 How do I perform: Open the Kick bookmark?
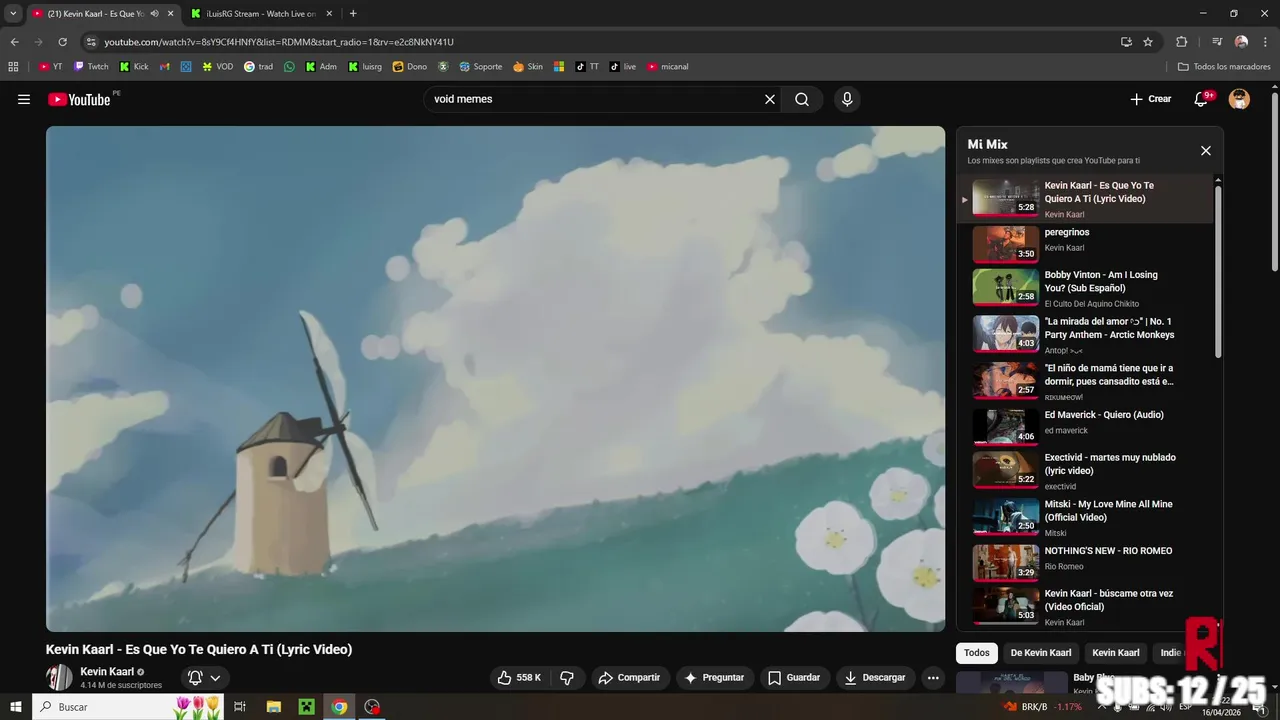(x=134, y=67)
